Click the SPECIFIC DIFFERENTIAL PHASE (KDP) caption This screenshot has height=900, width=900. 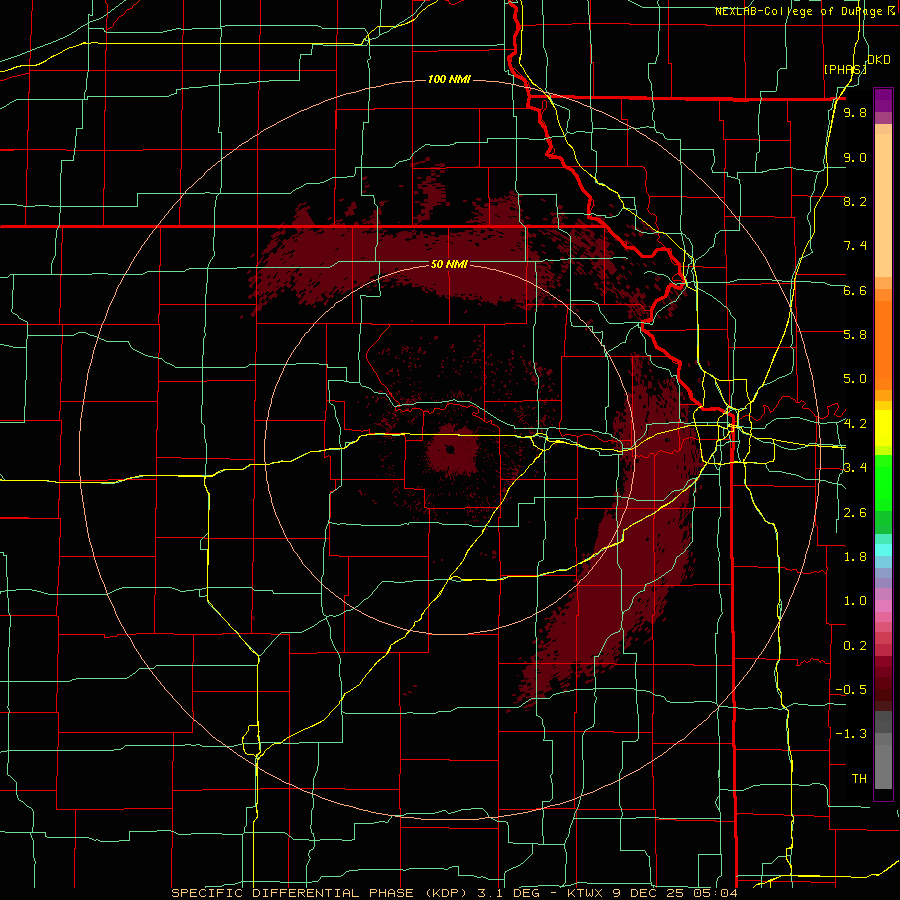click(x=320, y=893)
